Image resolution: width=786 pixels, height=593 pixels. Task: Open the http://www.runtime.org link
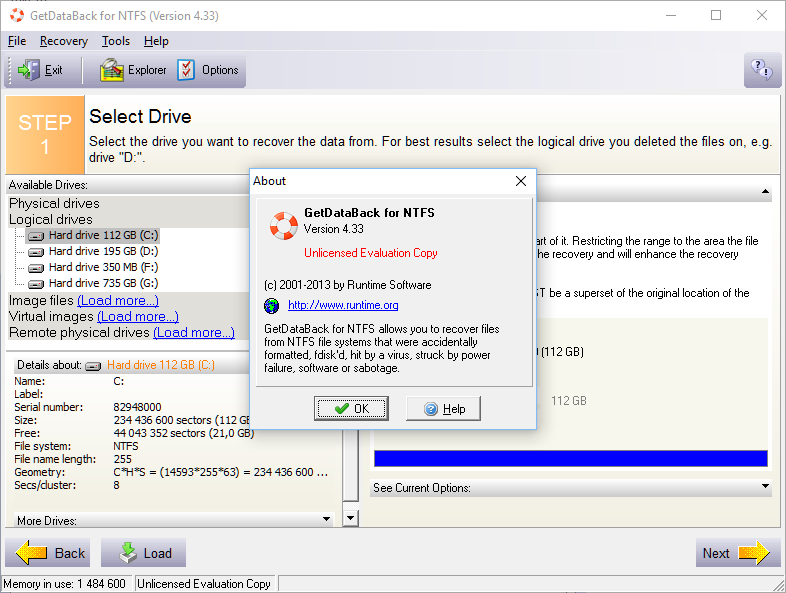(x=343, y=305)
